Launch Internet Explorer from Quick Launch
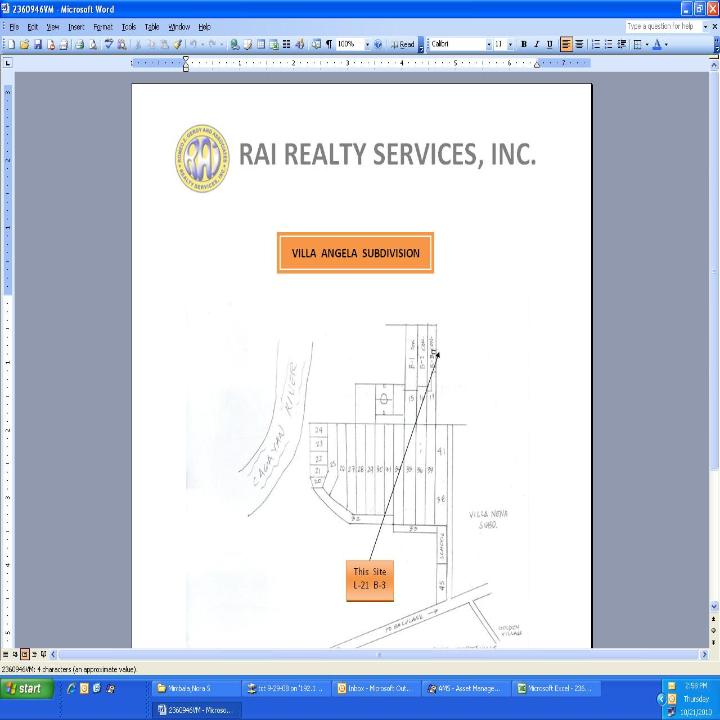720x720 pixels. click(x=71, y=688)
